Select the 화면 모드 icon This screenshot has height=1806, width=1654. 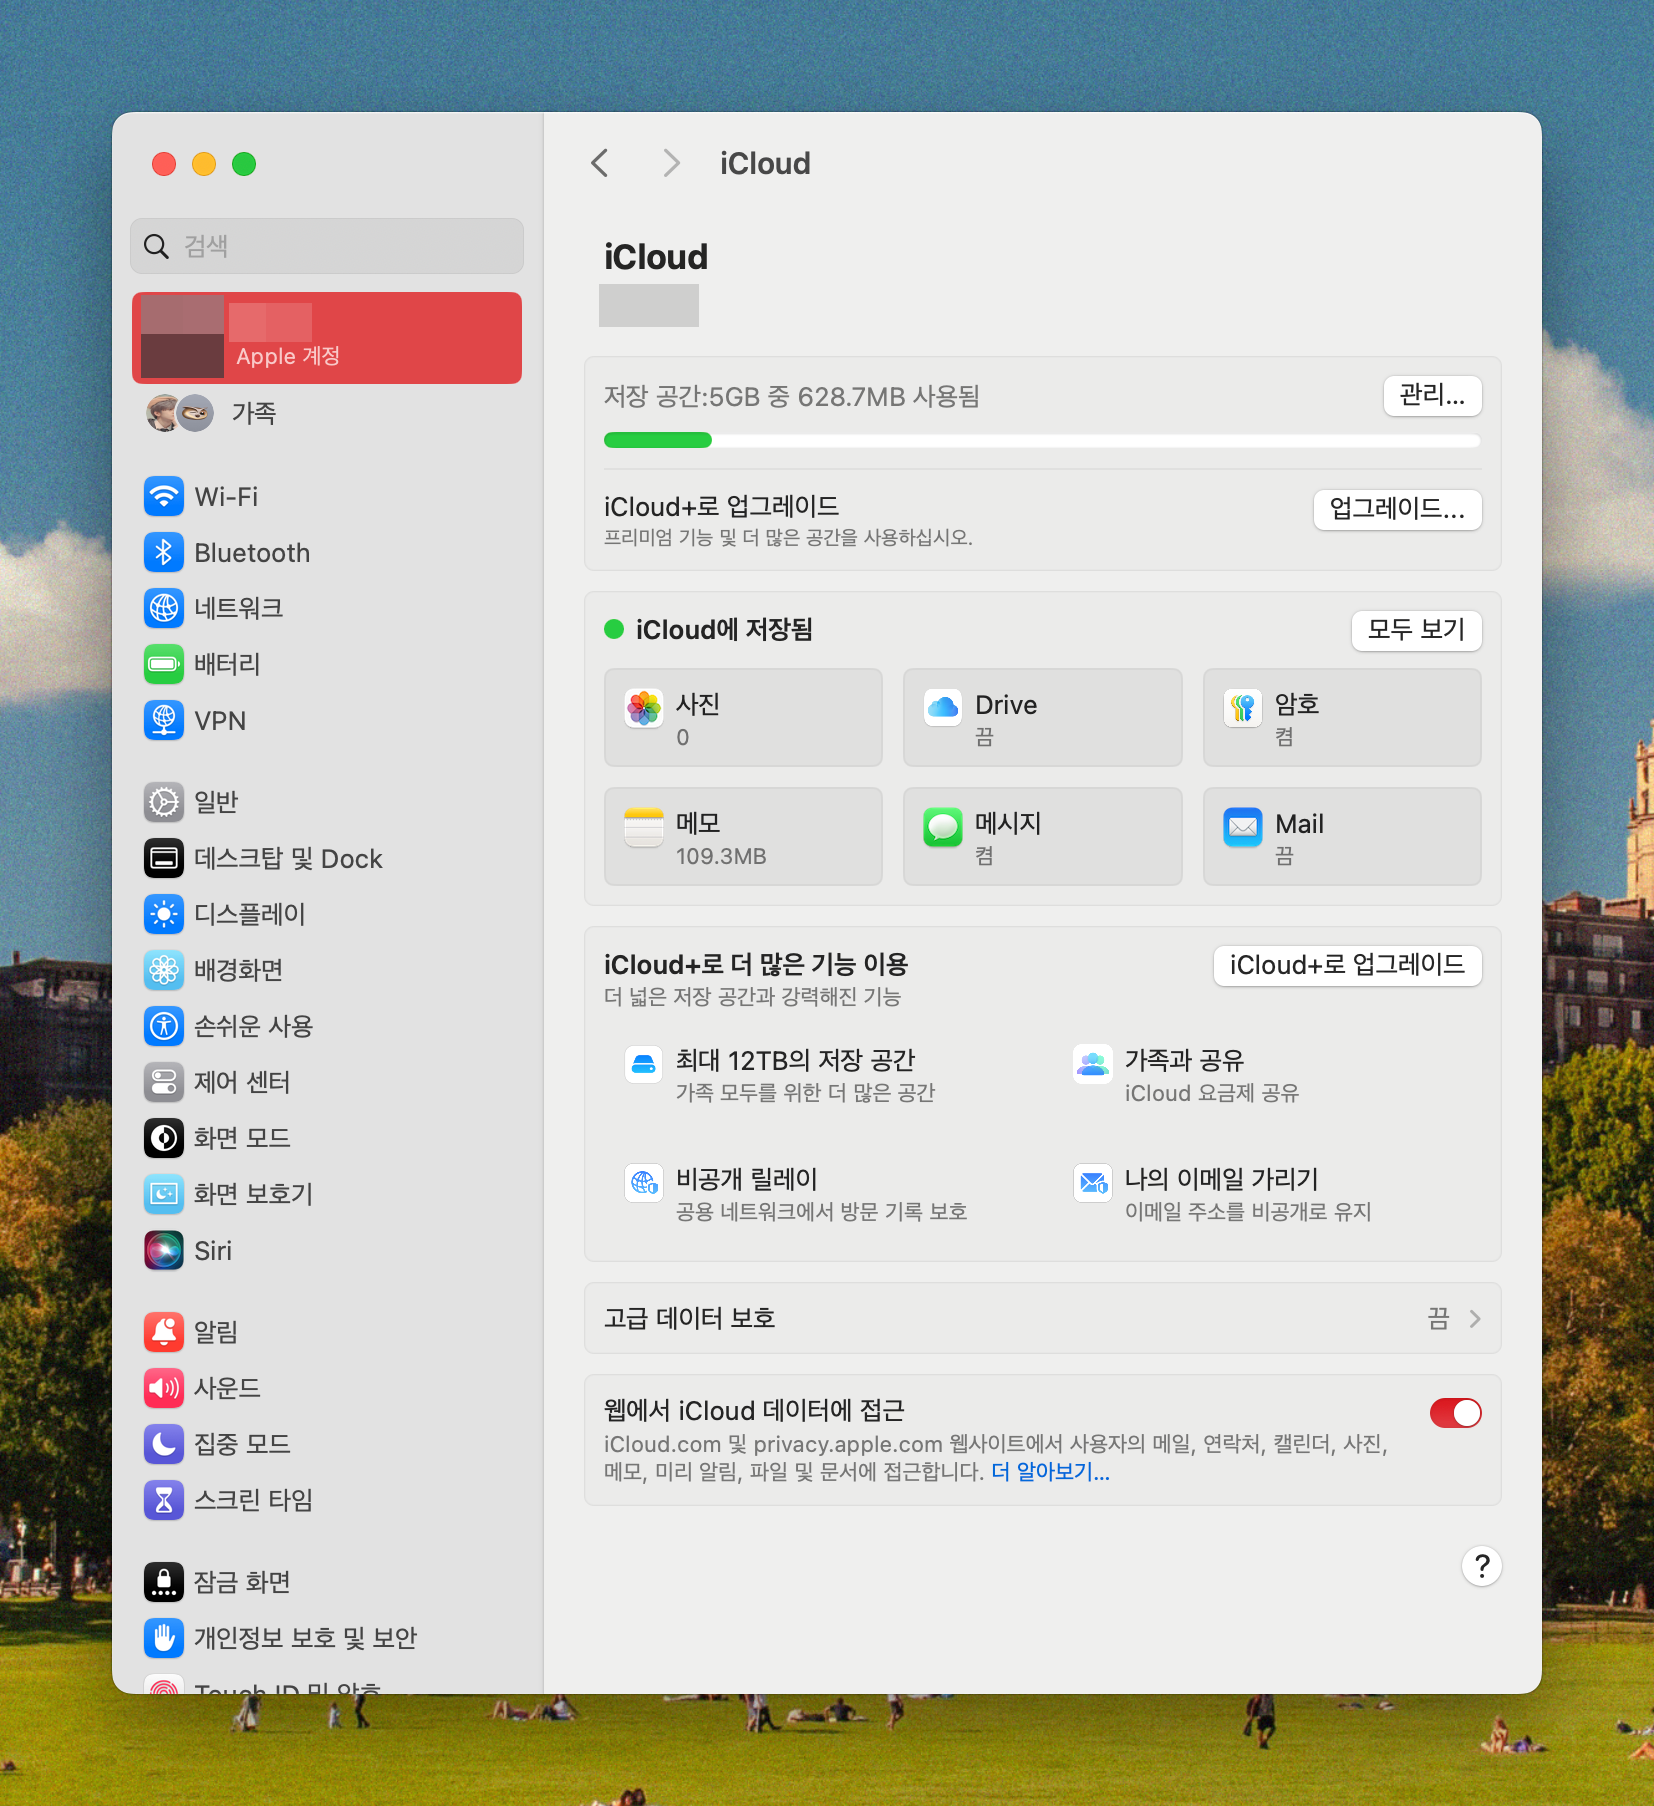coord(164,1138)
